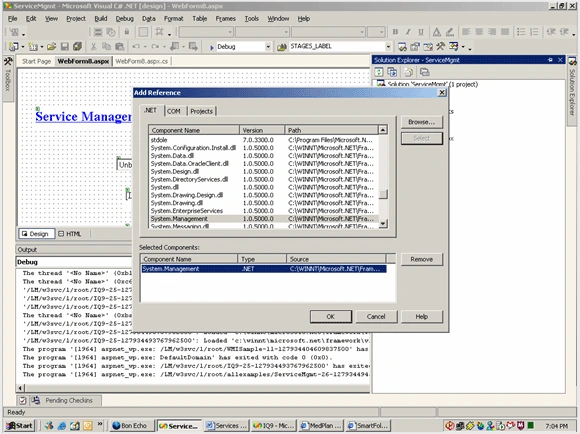Click the Align Left icon
580x434 pixels.
point(466,32)
